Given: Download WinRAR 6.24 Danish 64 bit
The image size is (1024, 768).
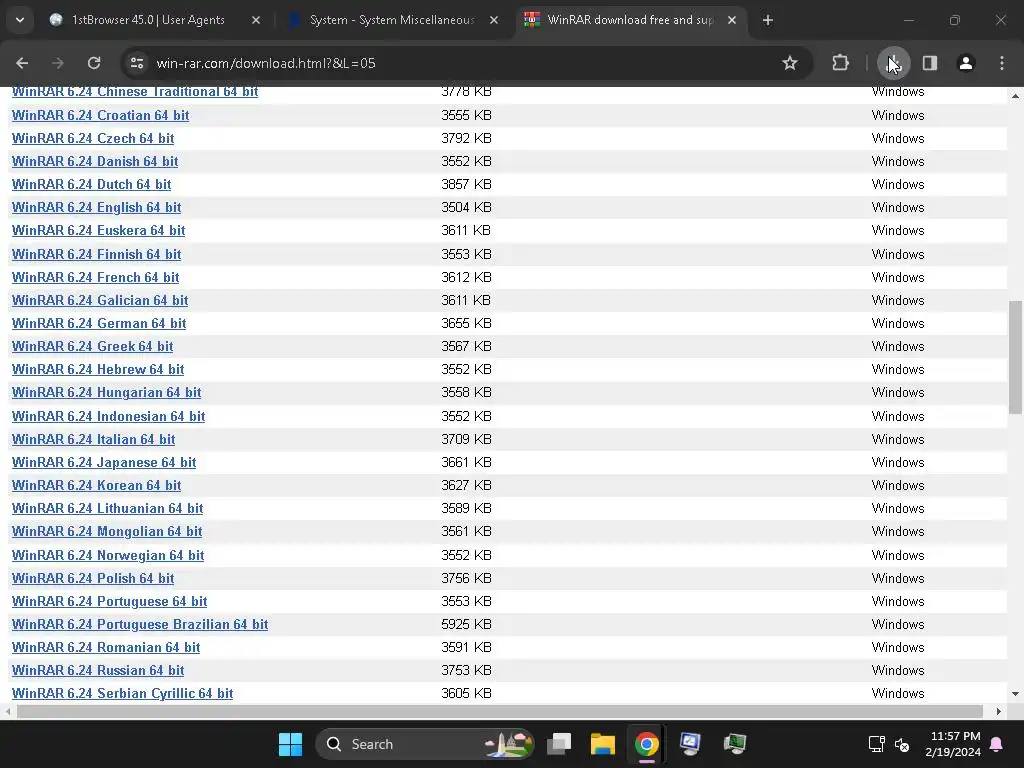Looking at the screenshot, I should 95,161.
